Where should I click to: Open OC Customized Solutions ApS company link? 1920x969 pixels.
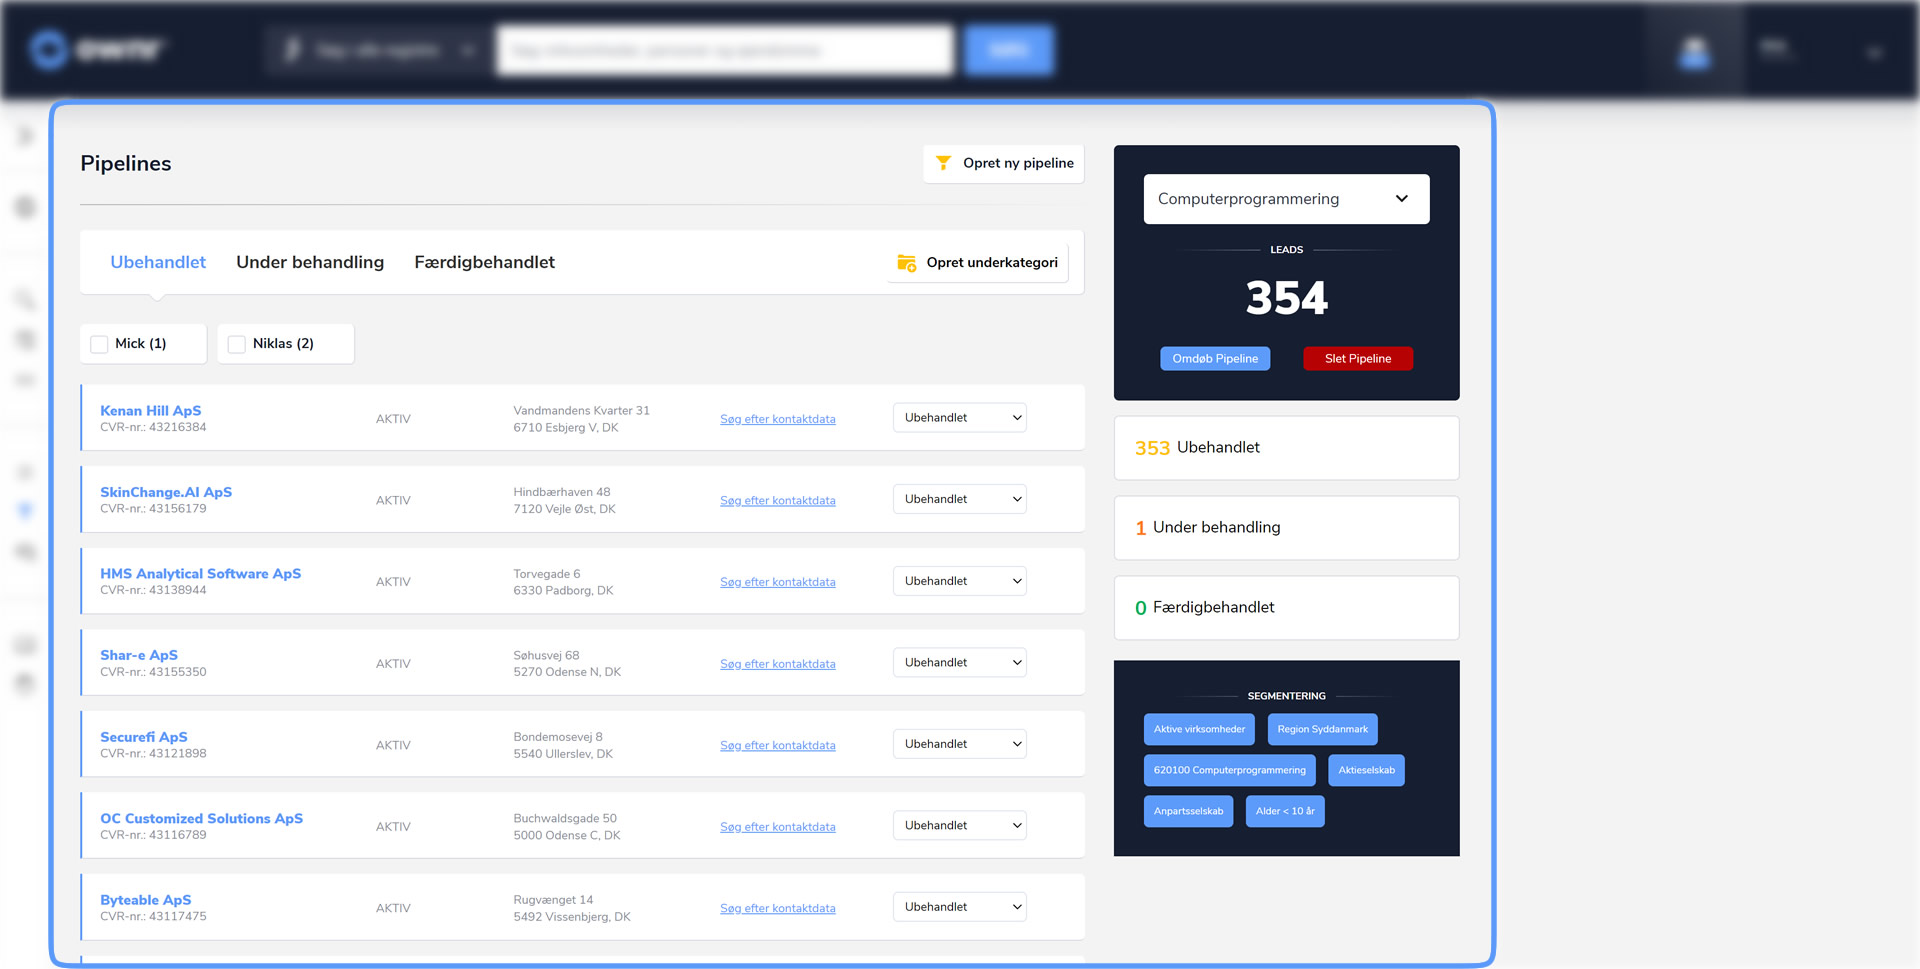point(201,818)
